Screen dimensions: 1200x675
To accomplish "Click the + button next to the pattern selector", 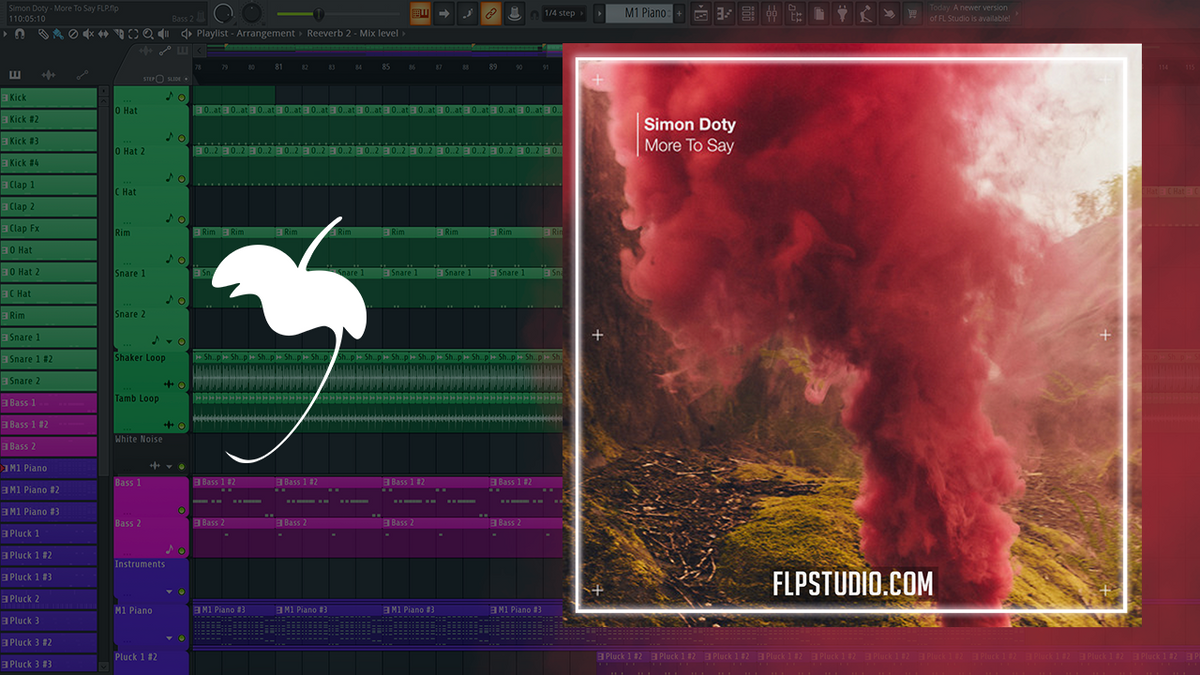I will (x=679, y=13).
